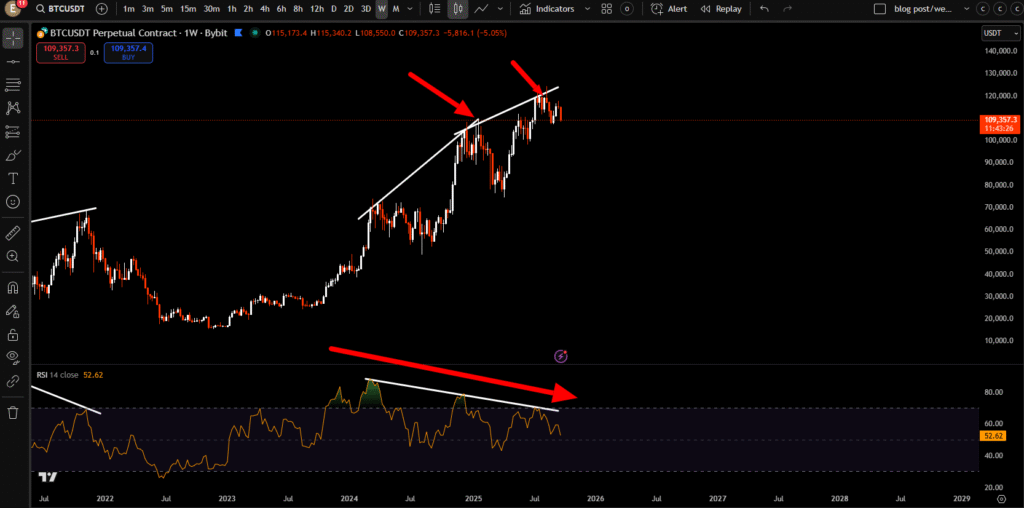Viewport: 1024px width, 508px height.
Task: Select the 4h timeframe
Action: click(264, 9)
